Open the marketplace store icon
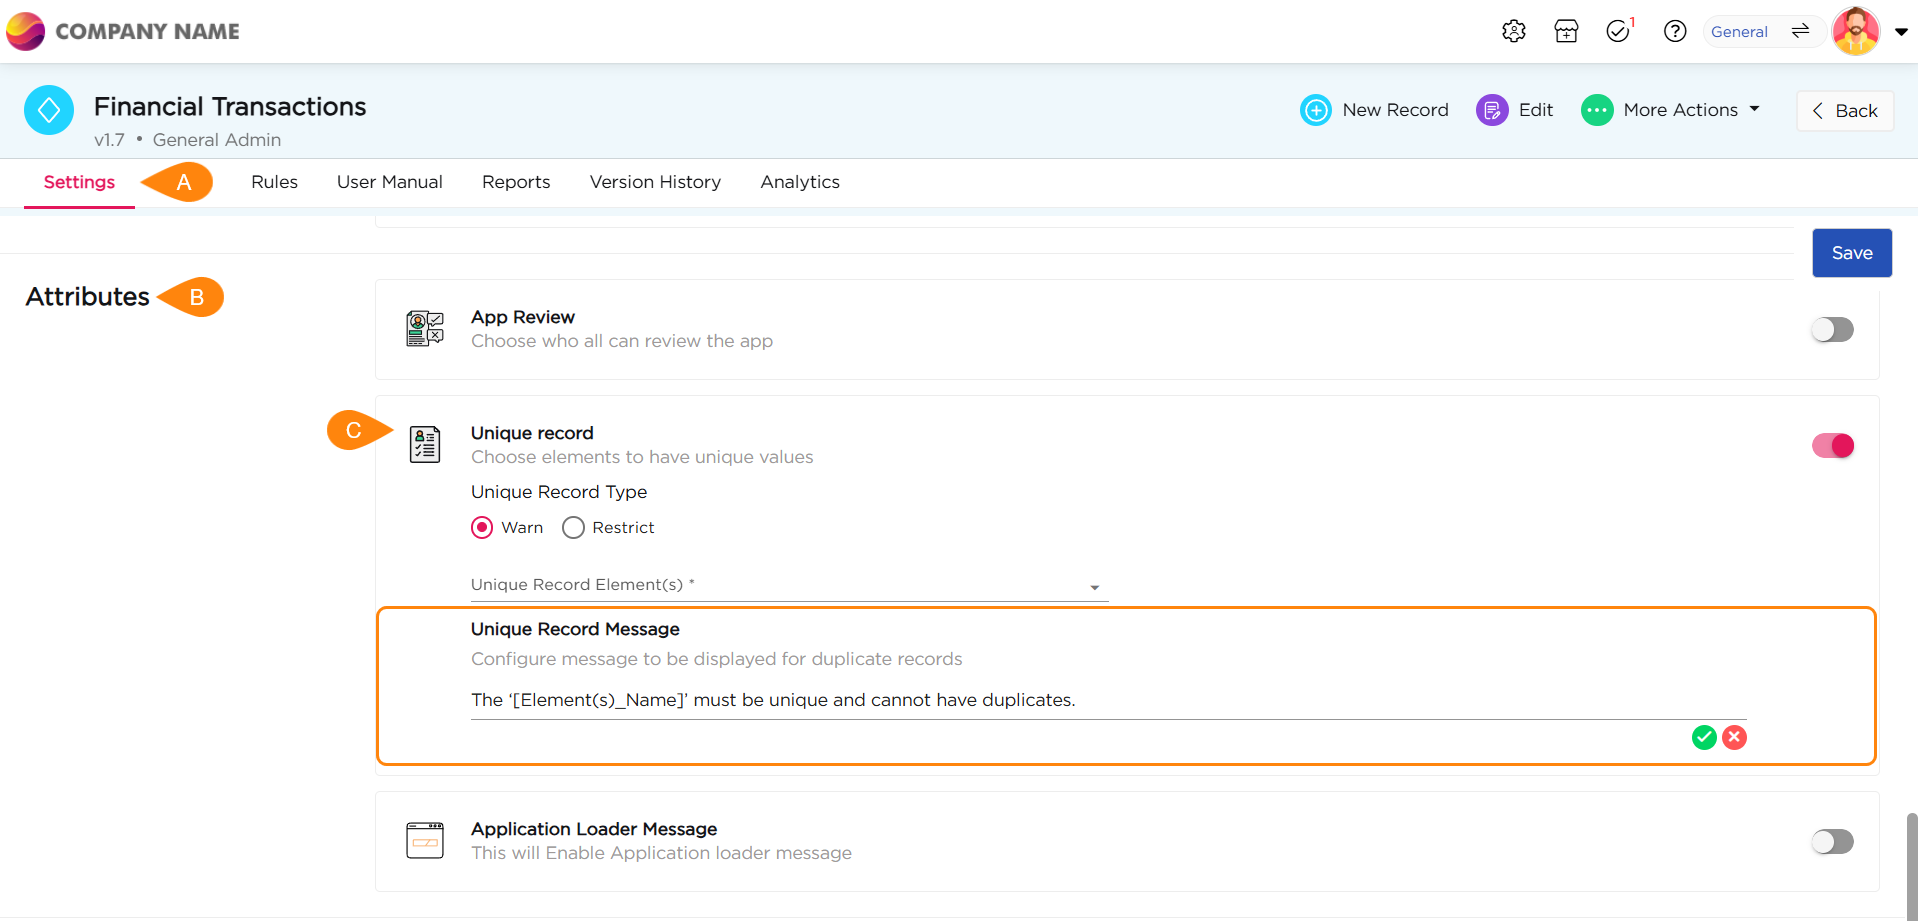The width and height of the screenshot is (1918, 921). point(1566,31)
